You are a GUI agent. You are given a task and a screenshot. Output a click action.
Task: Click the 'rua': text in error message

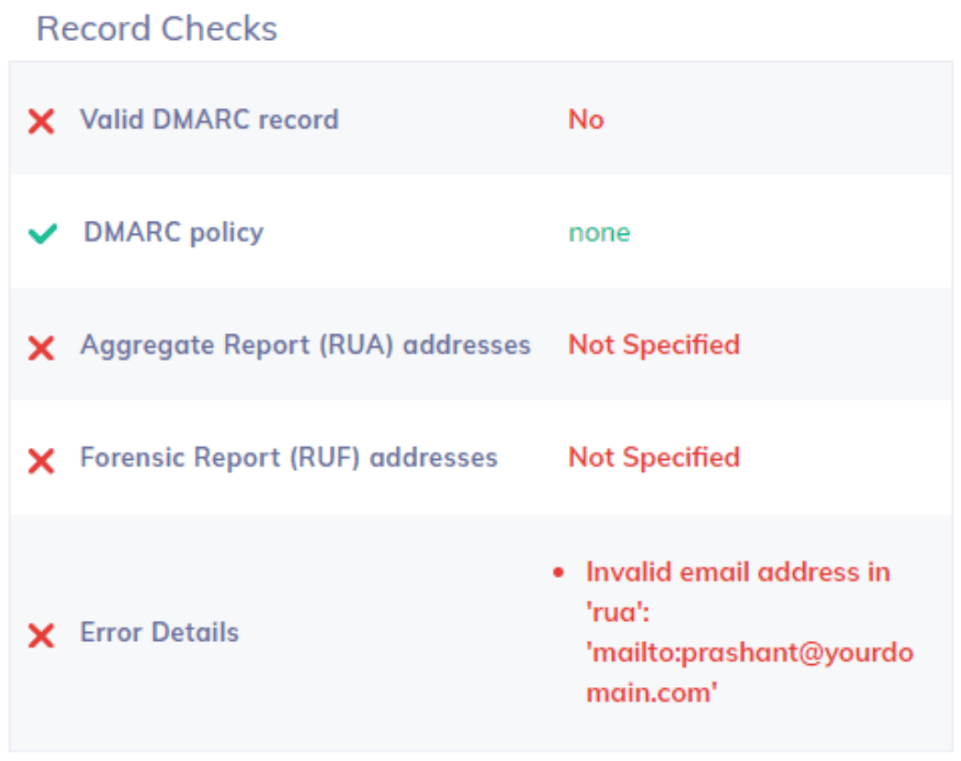620,613
